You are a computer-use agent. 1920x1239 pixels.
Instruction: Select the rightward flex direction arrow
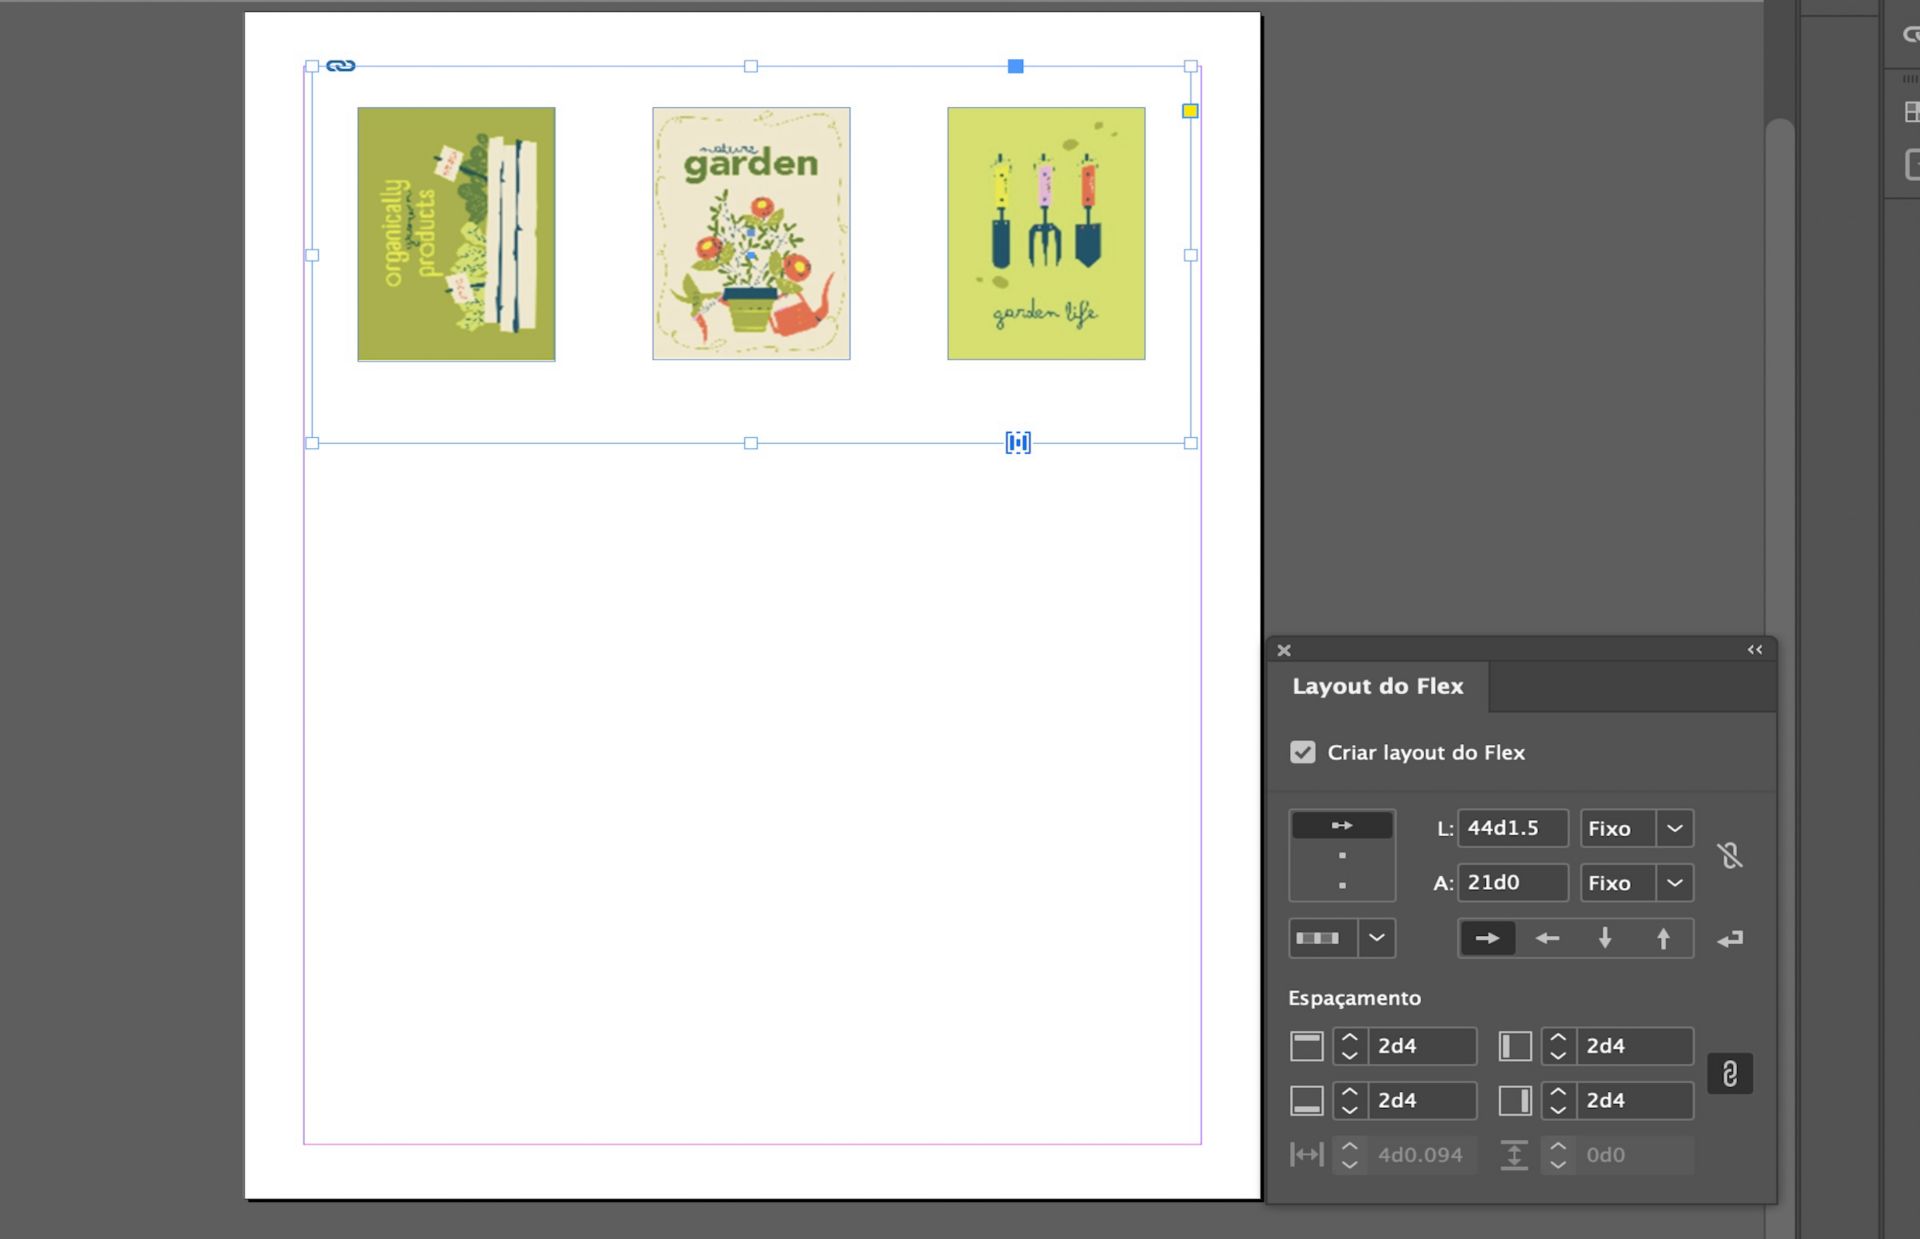point(1487,937)
